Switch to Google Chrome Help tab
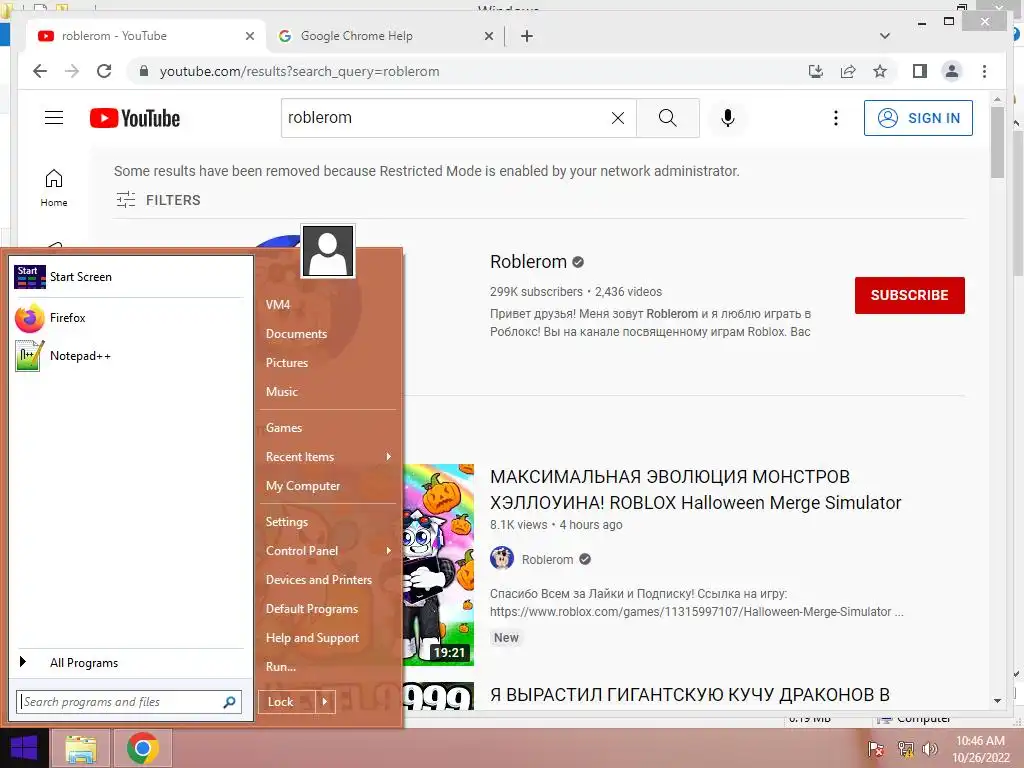This screenshot has height=768, width=1024. (x=385, y=36)
